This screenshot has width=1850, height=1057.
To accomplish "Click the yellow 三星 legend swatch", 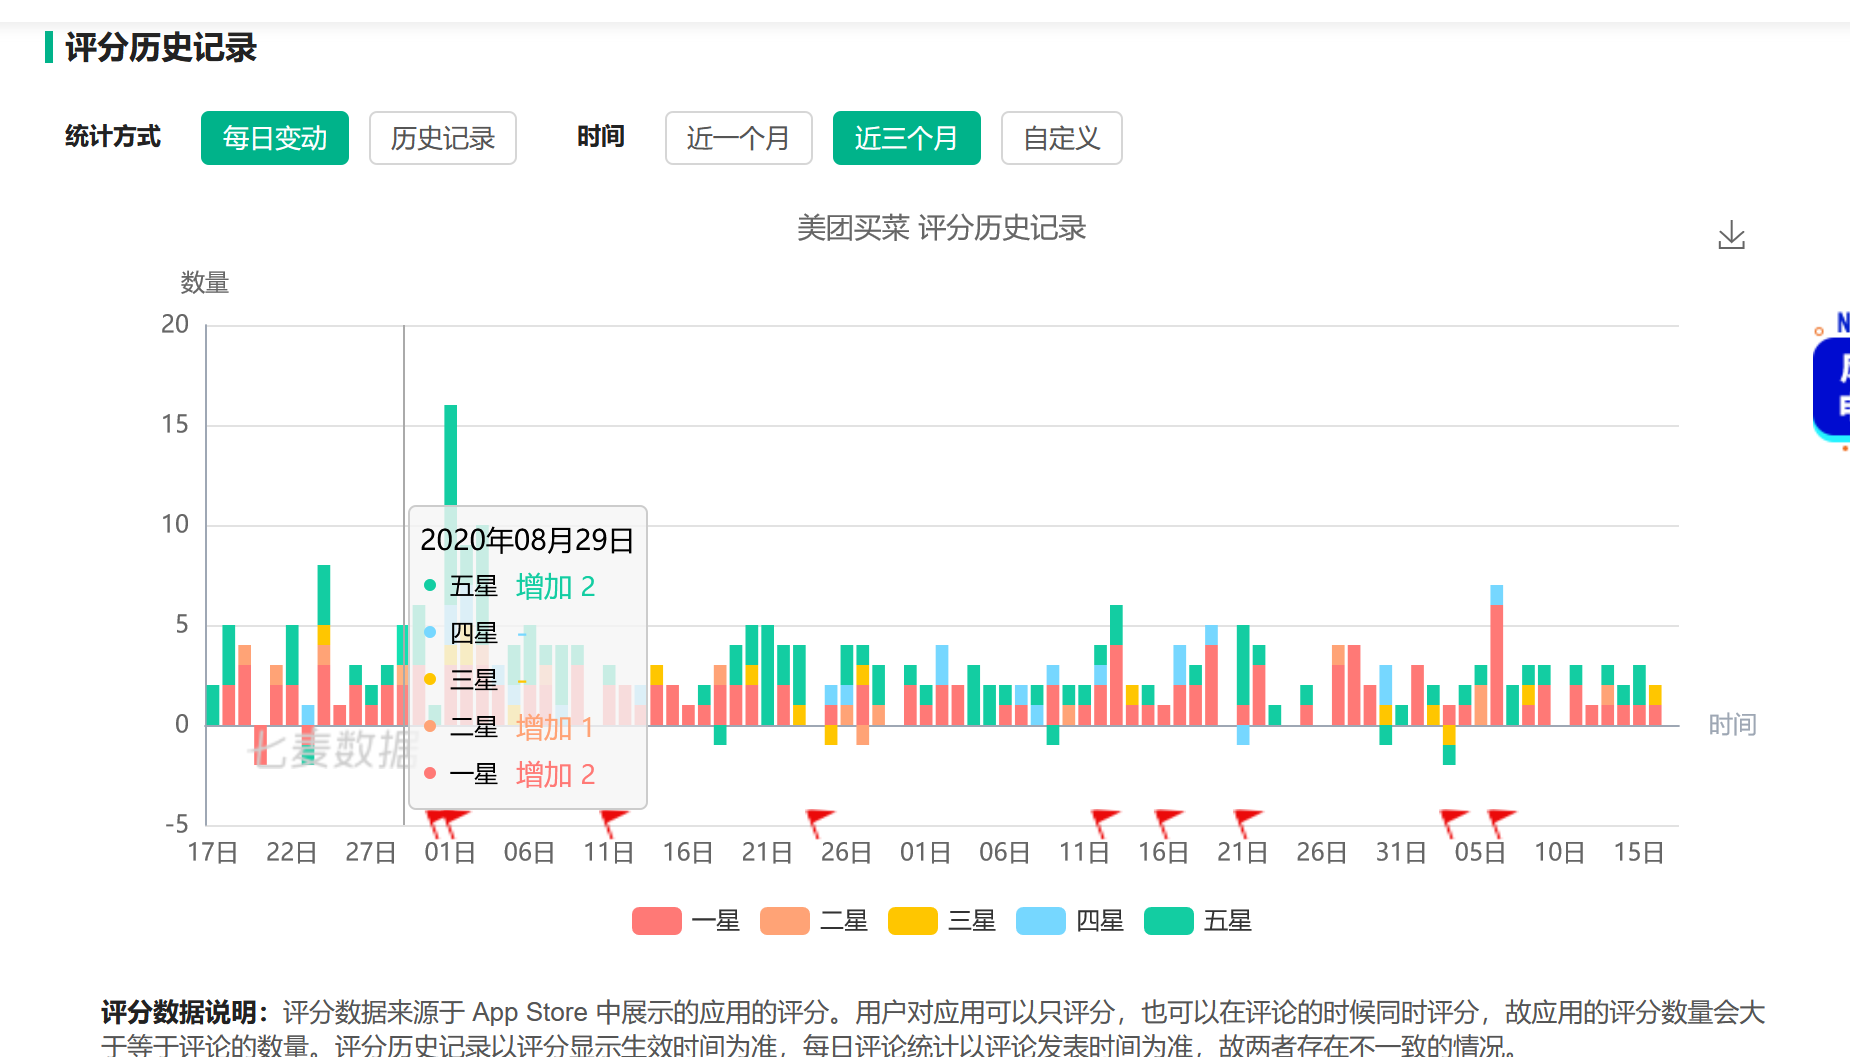I will (913, 921).
